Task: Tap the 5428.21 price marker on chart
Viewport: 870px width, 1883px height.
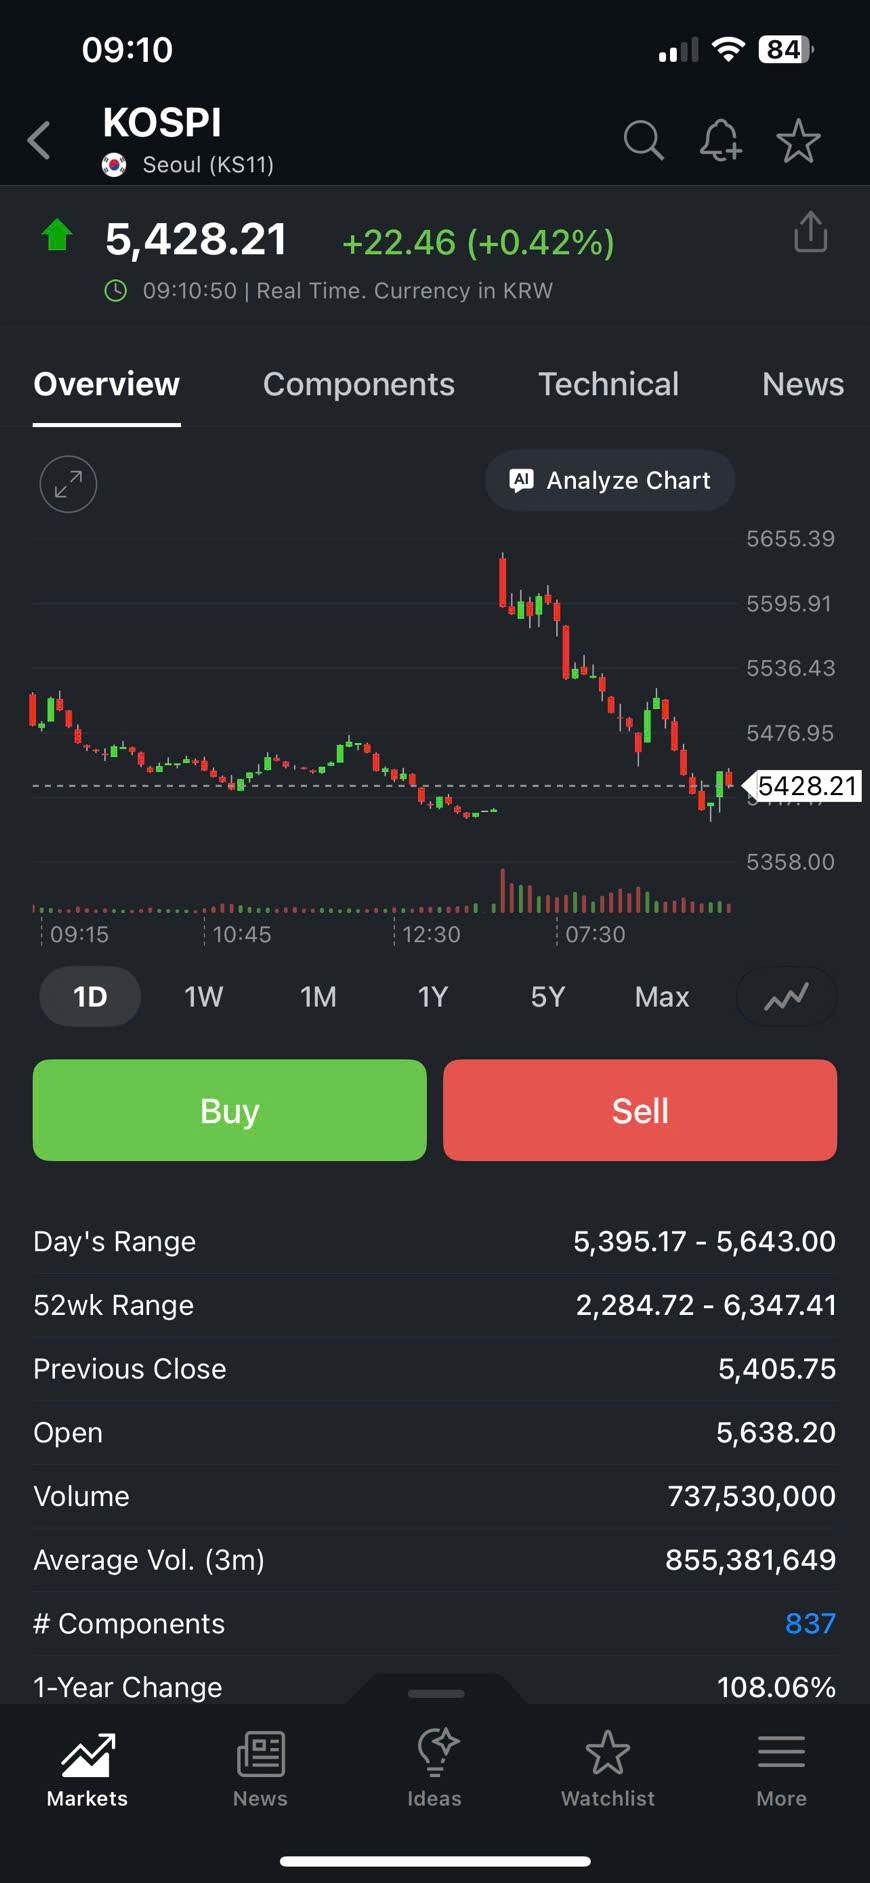Action: 805,786
